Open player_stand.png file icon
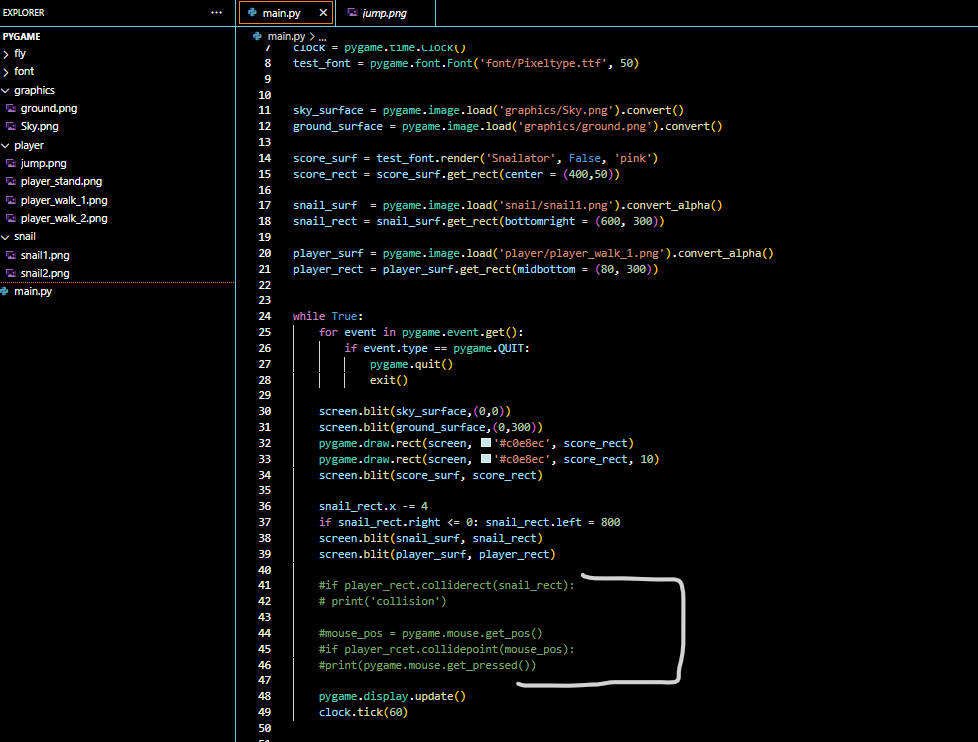 click(11, 182)
